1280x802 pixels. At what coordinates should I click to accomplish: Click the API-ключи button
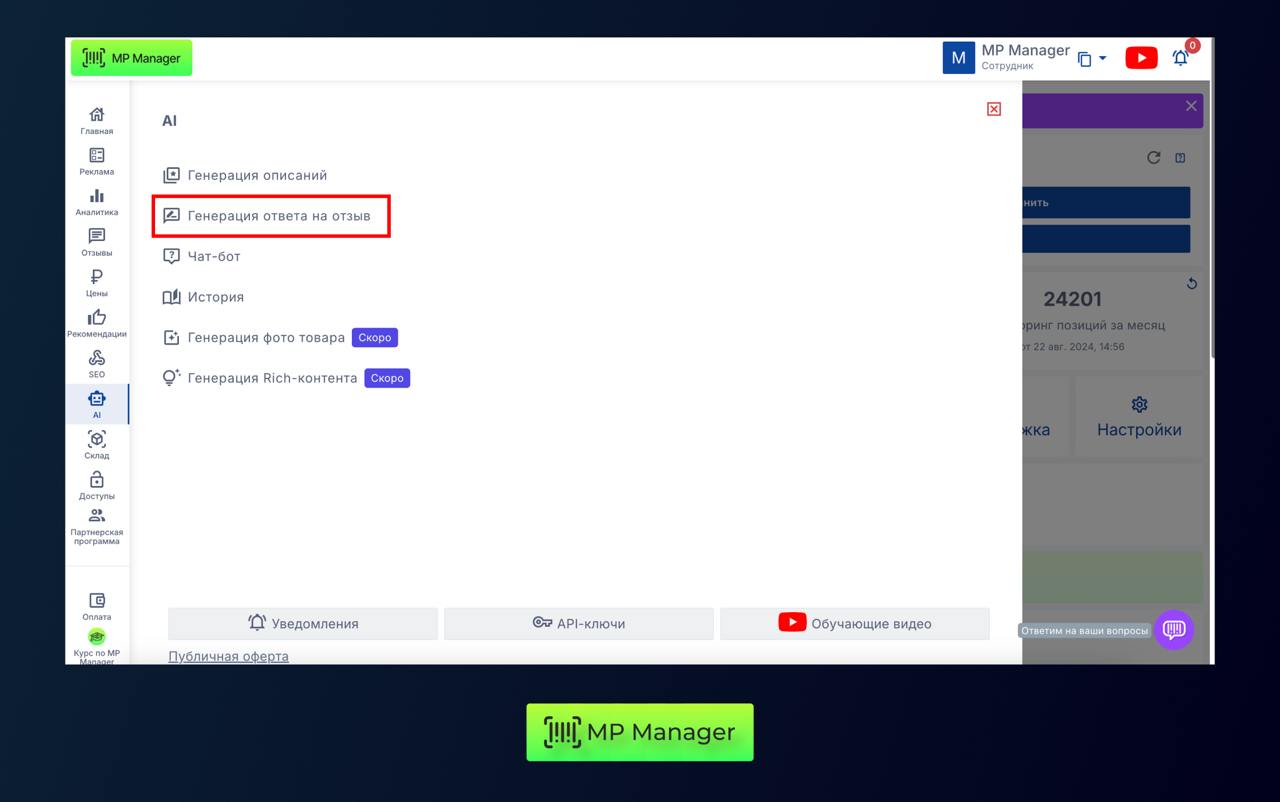point(579,623)
